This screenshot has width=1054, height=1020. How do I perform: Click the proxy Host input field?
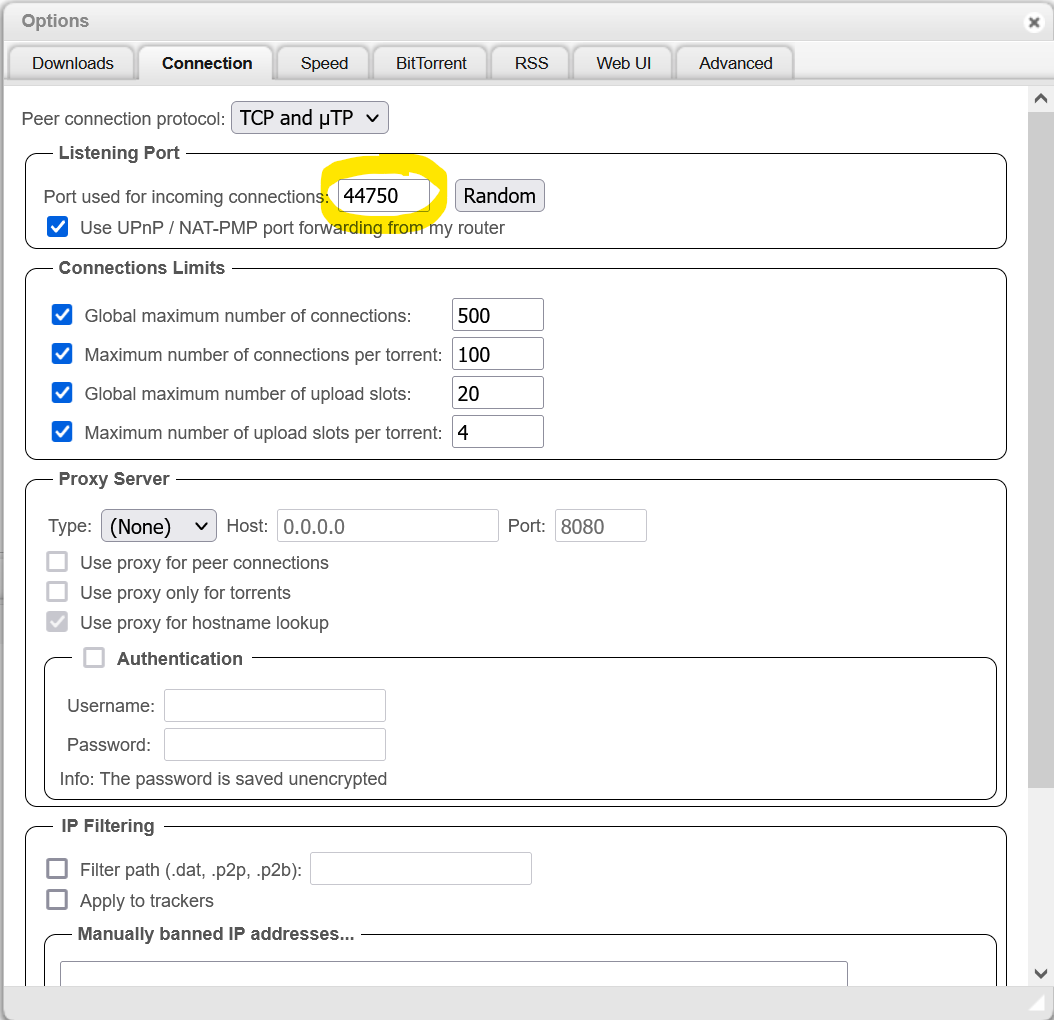(x=387, y=525)
